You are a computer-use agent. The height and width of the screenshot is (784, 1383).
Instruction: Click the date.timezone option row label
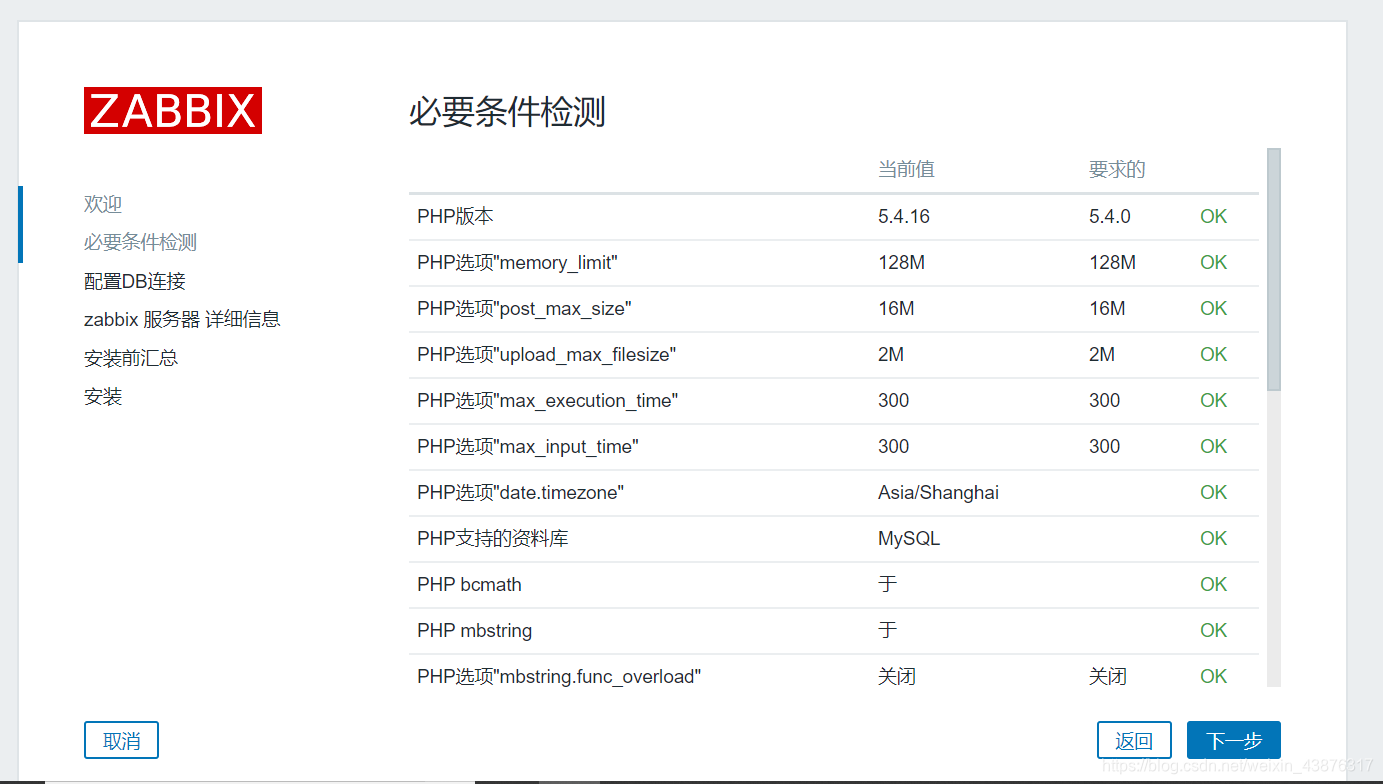[520, 492]
